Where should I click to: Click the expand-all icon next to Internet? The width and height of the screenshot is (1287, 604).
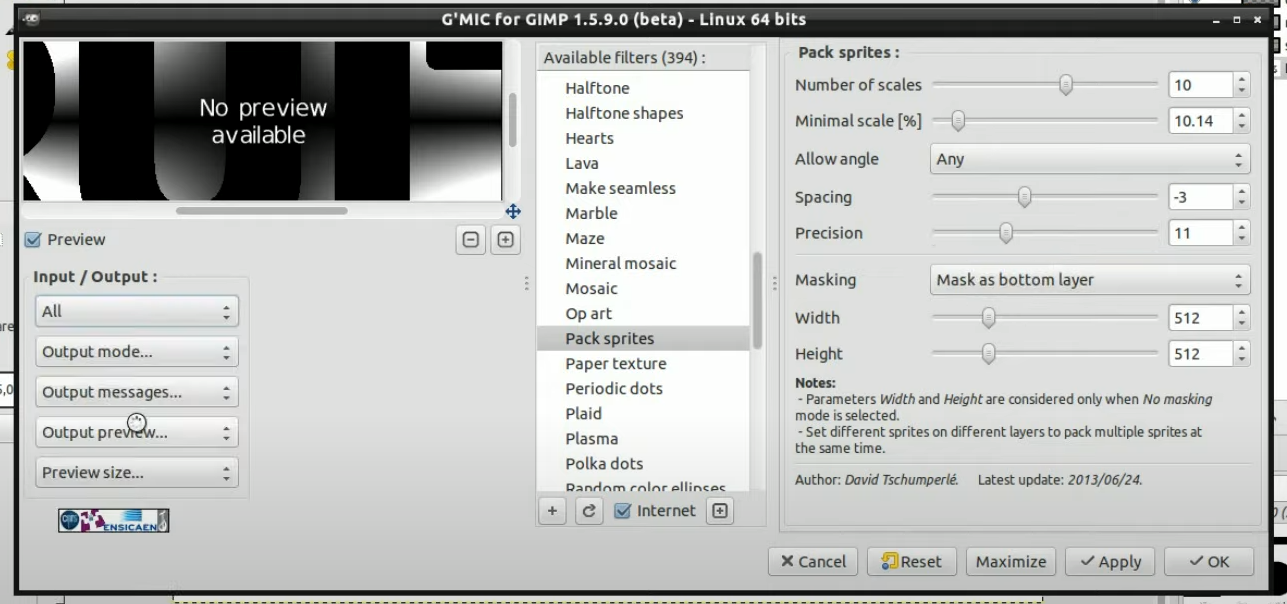tap(719, 511)
